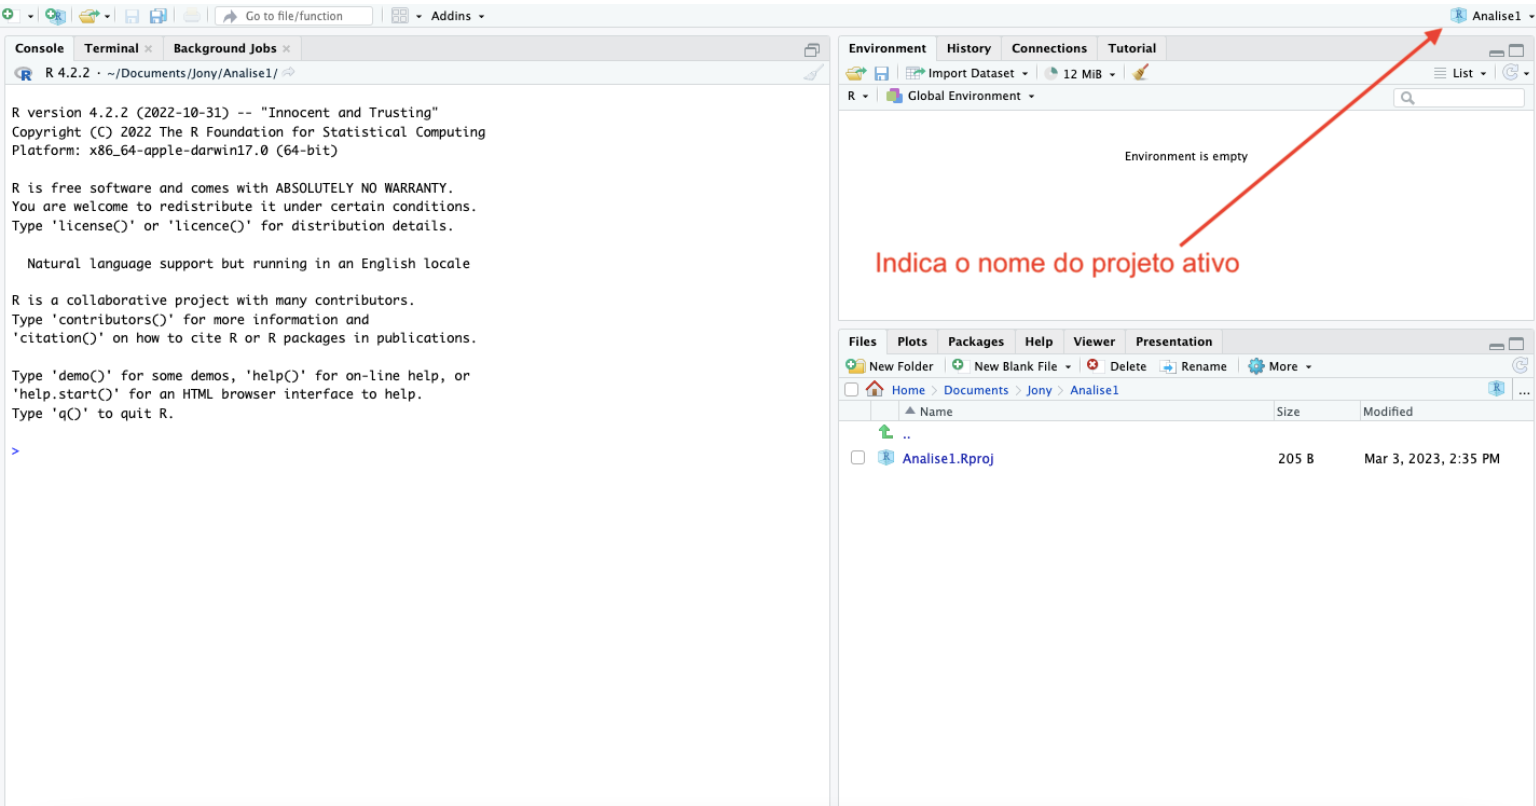Save workspace using Environment floppy disk icon
Screen dimensions: 1536x806
click(x=881, y=73)
